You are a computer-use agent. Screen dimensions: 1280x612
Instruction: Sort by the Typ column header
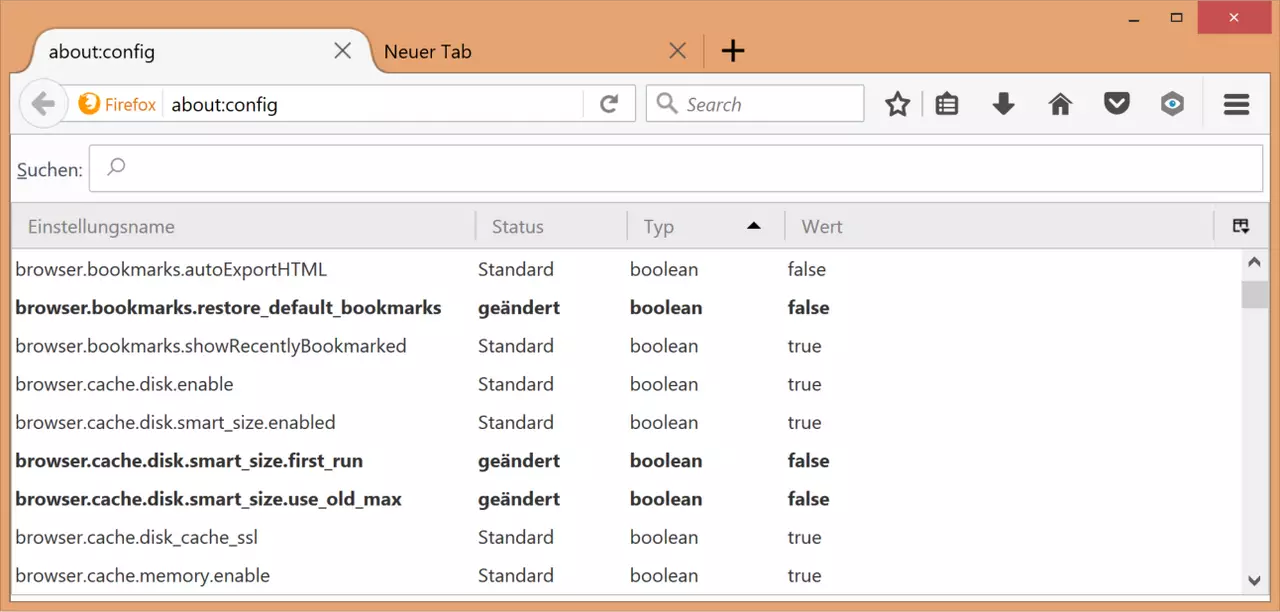[700, 227]
